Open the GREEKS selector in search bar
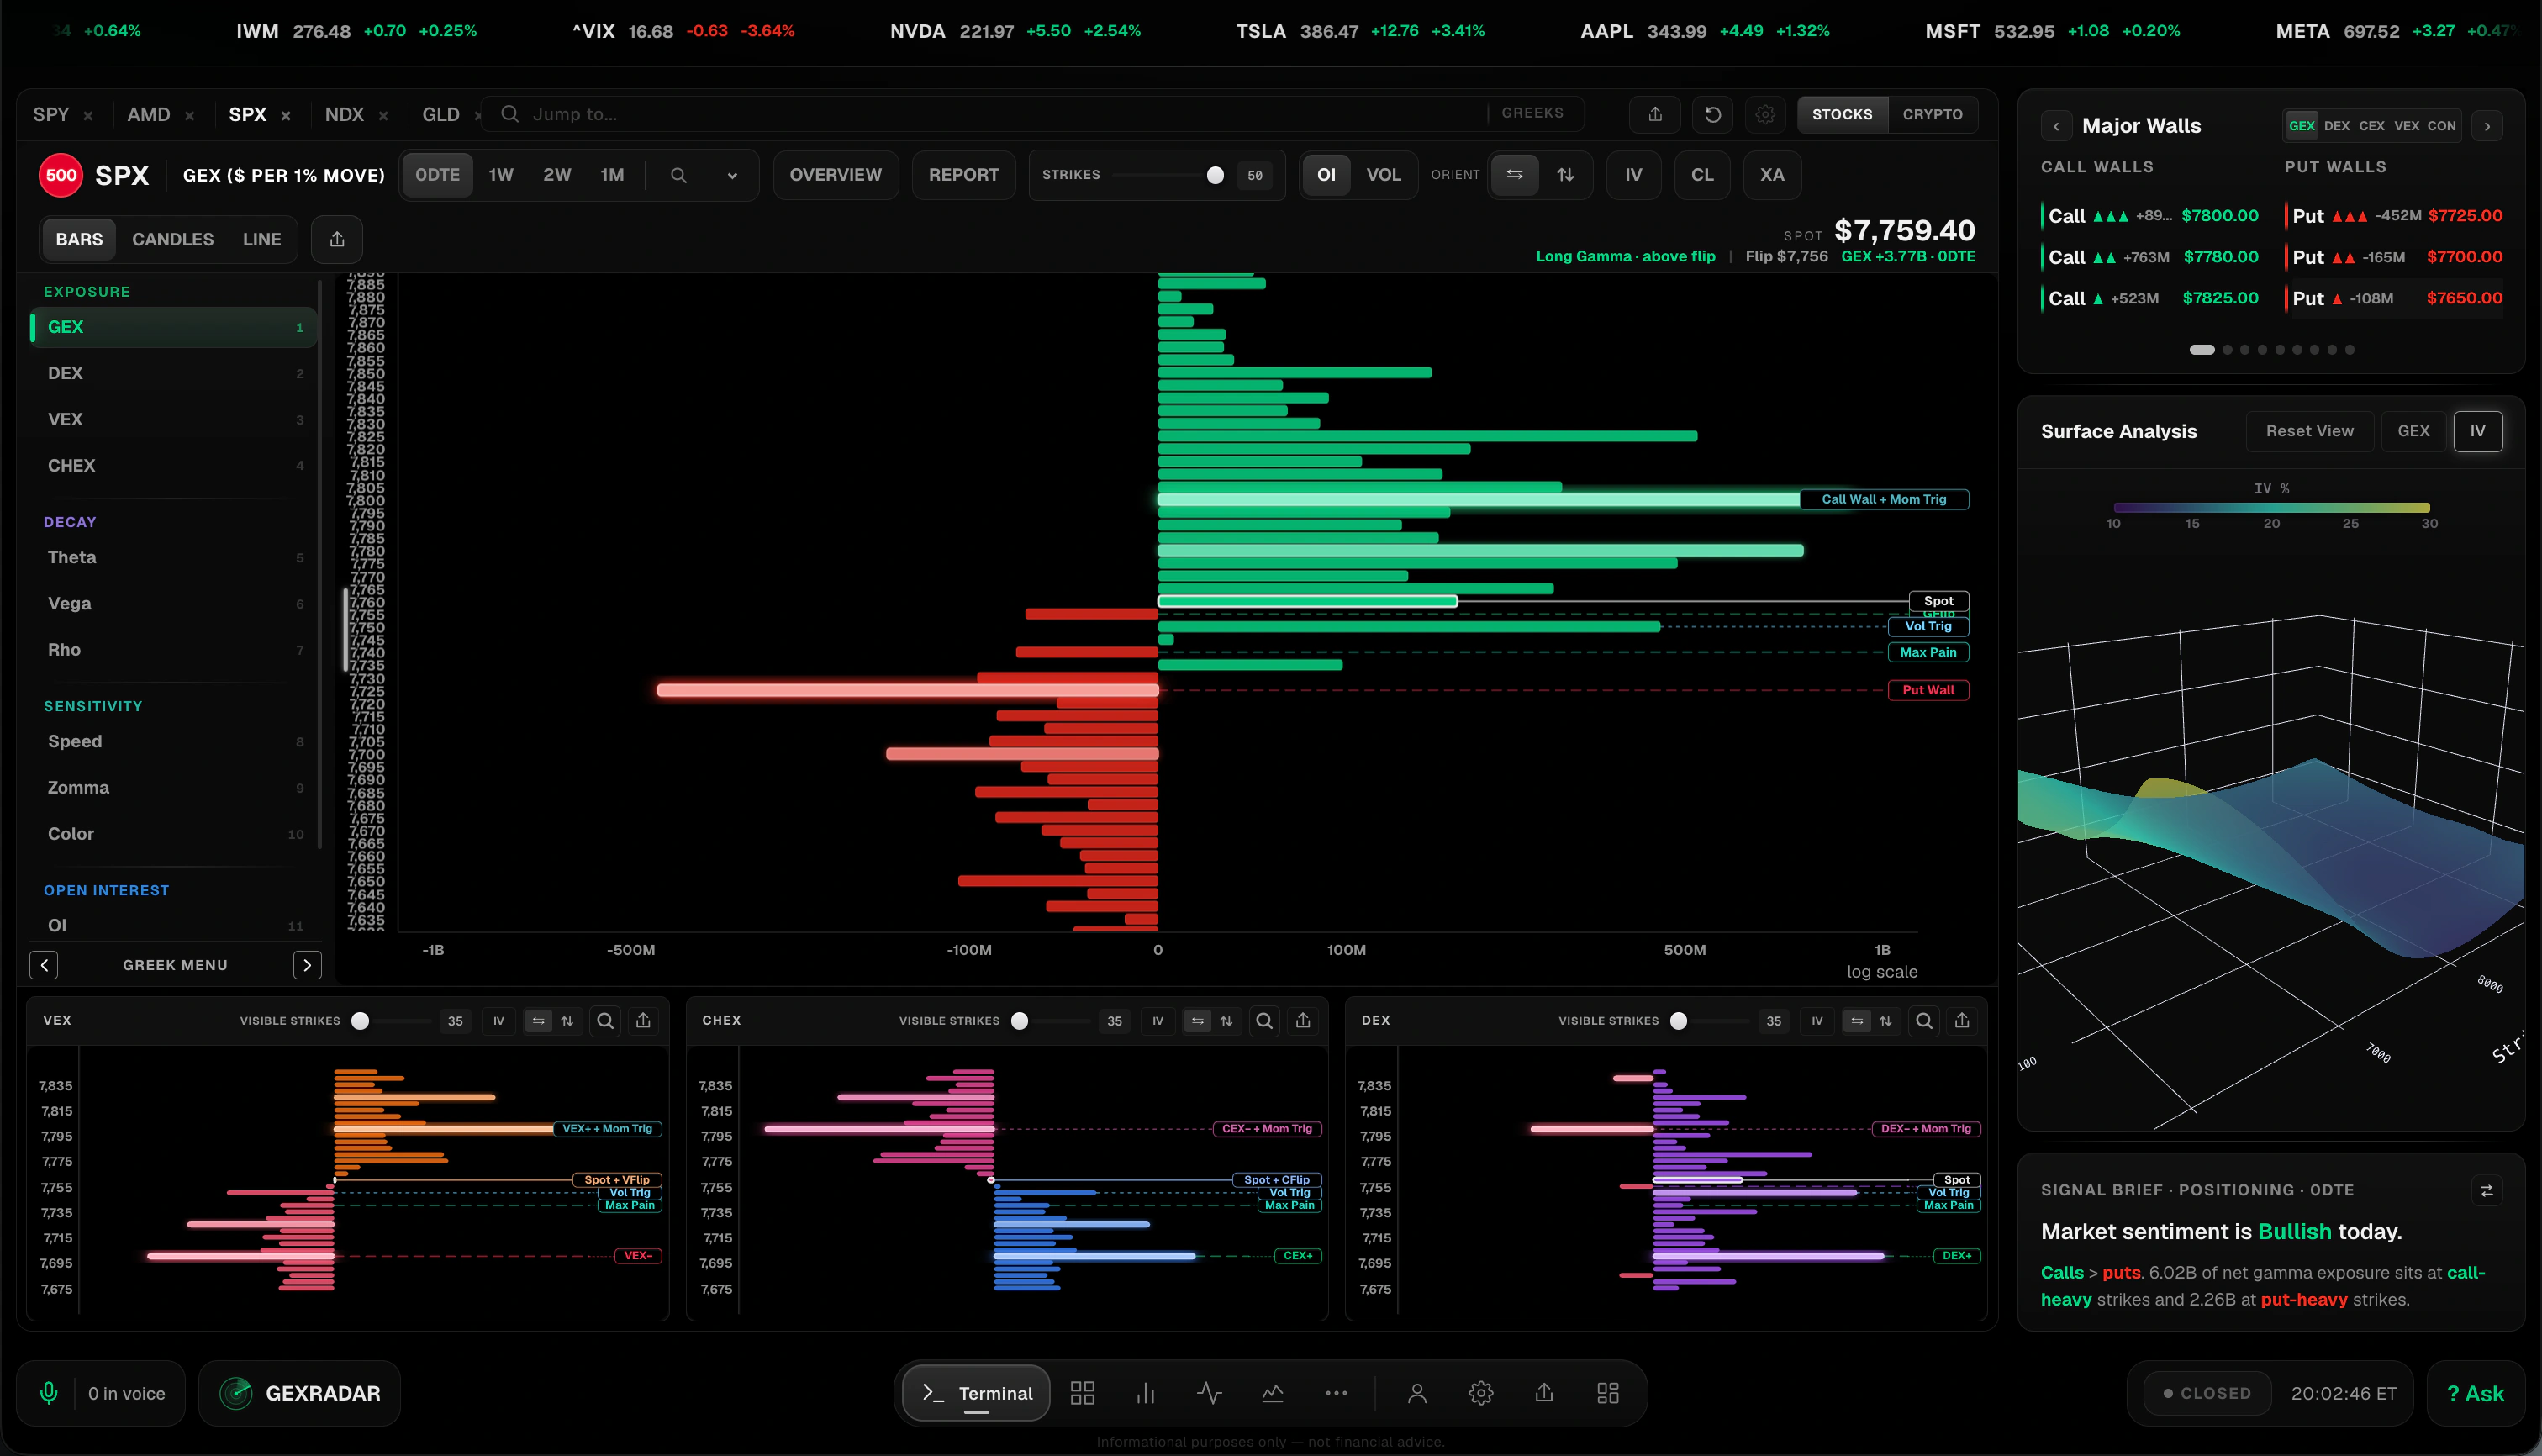 click(x=1532, y=113)
